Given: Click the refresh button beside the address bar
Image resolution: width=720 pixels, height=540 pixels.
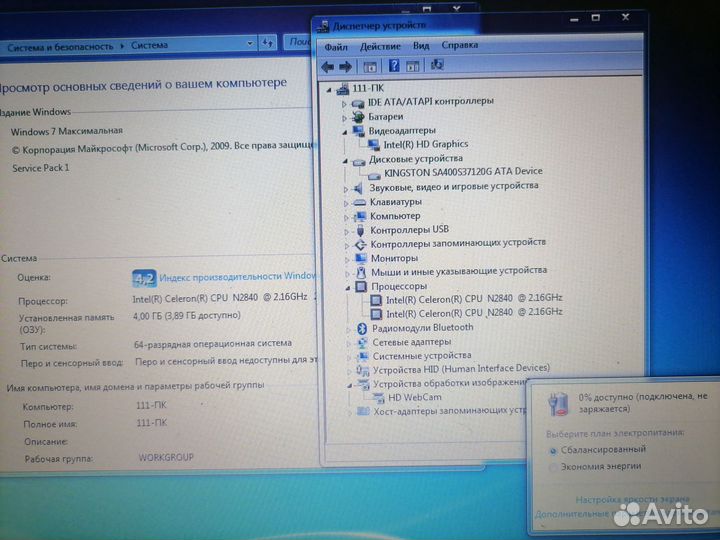Looking at the screenshot, I should click(x=268, y=43).
